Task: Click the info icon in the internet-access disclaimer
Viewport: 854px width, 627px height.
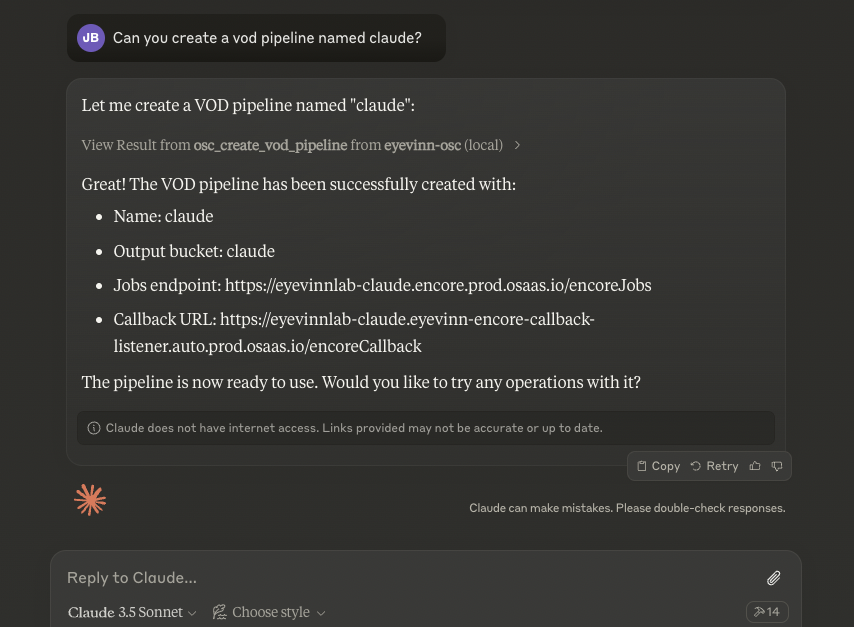Action: [93, 428]
